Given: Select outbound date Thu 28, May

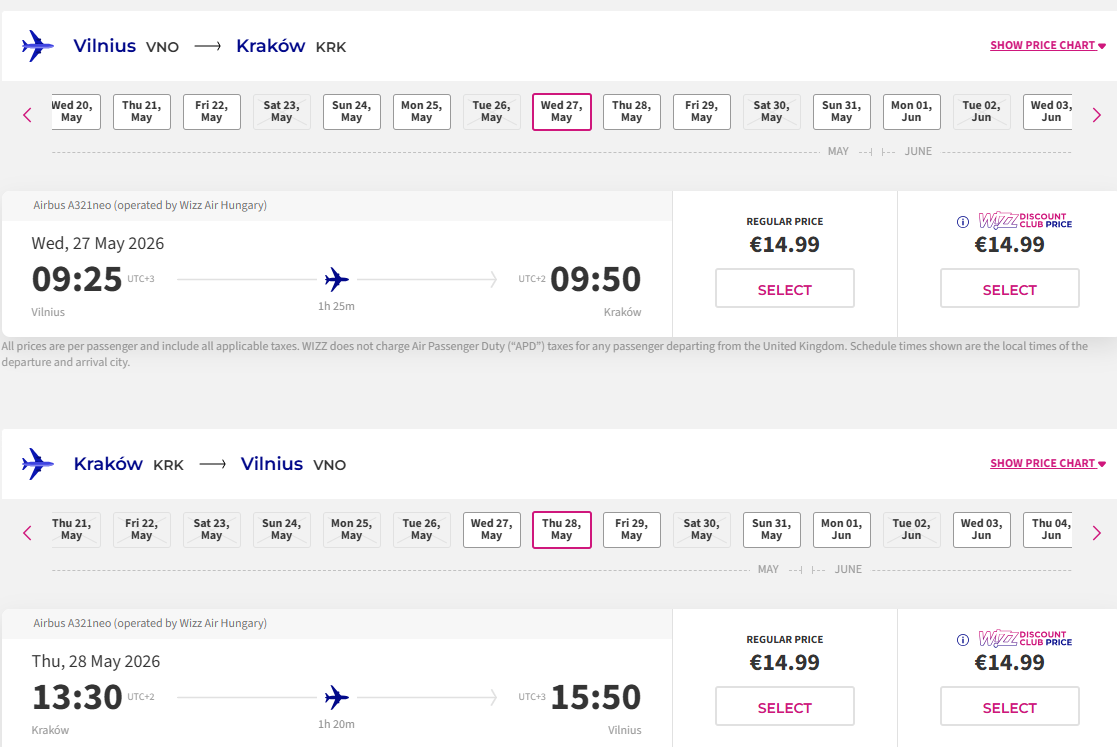Looking at the screenshot, I should point(631,111).
